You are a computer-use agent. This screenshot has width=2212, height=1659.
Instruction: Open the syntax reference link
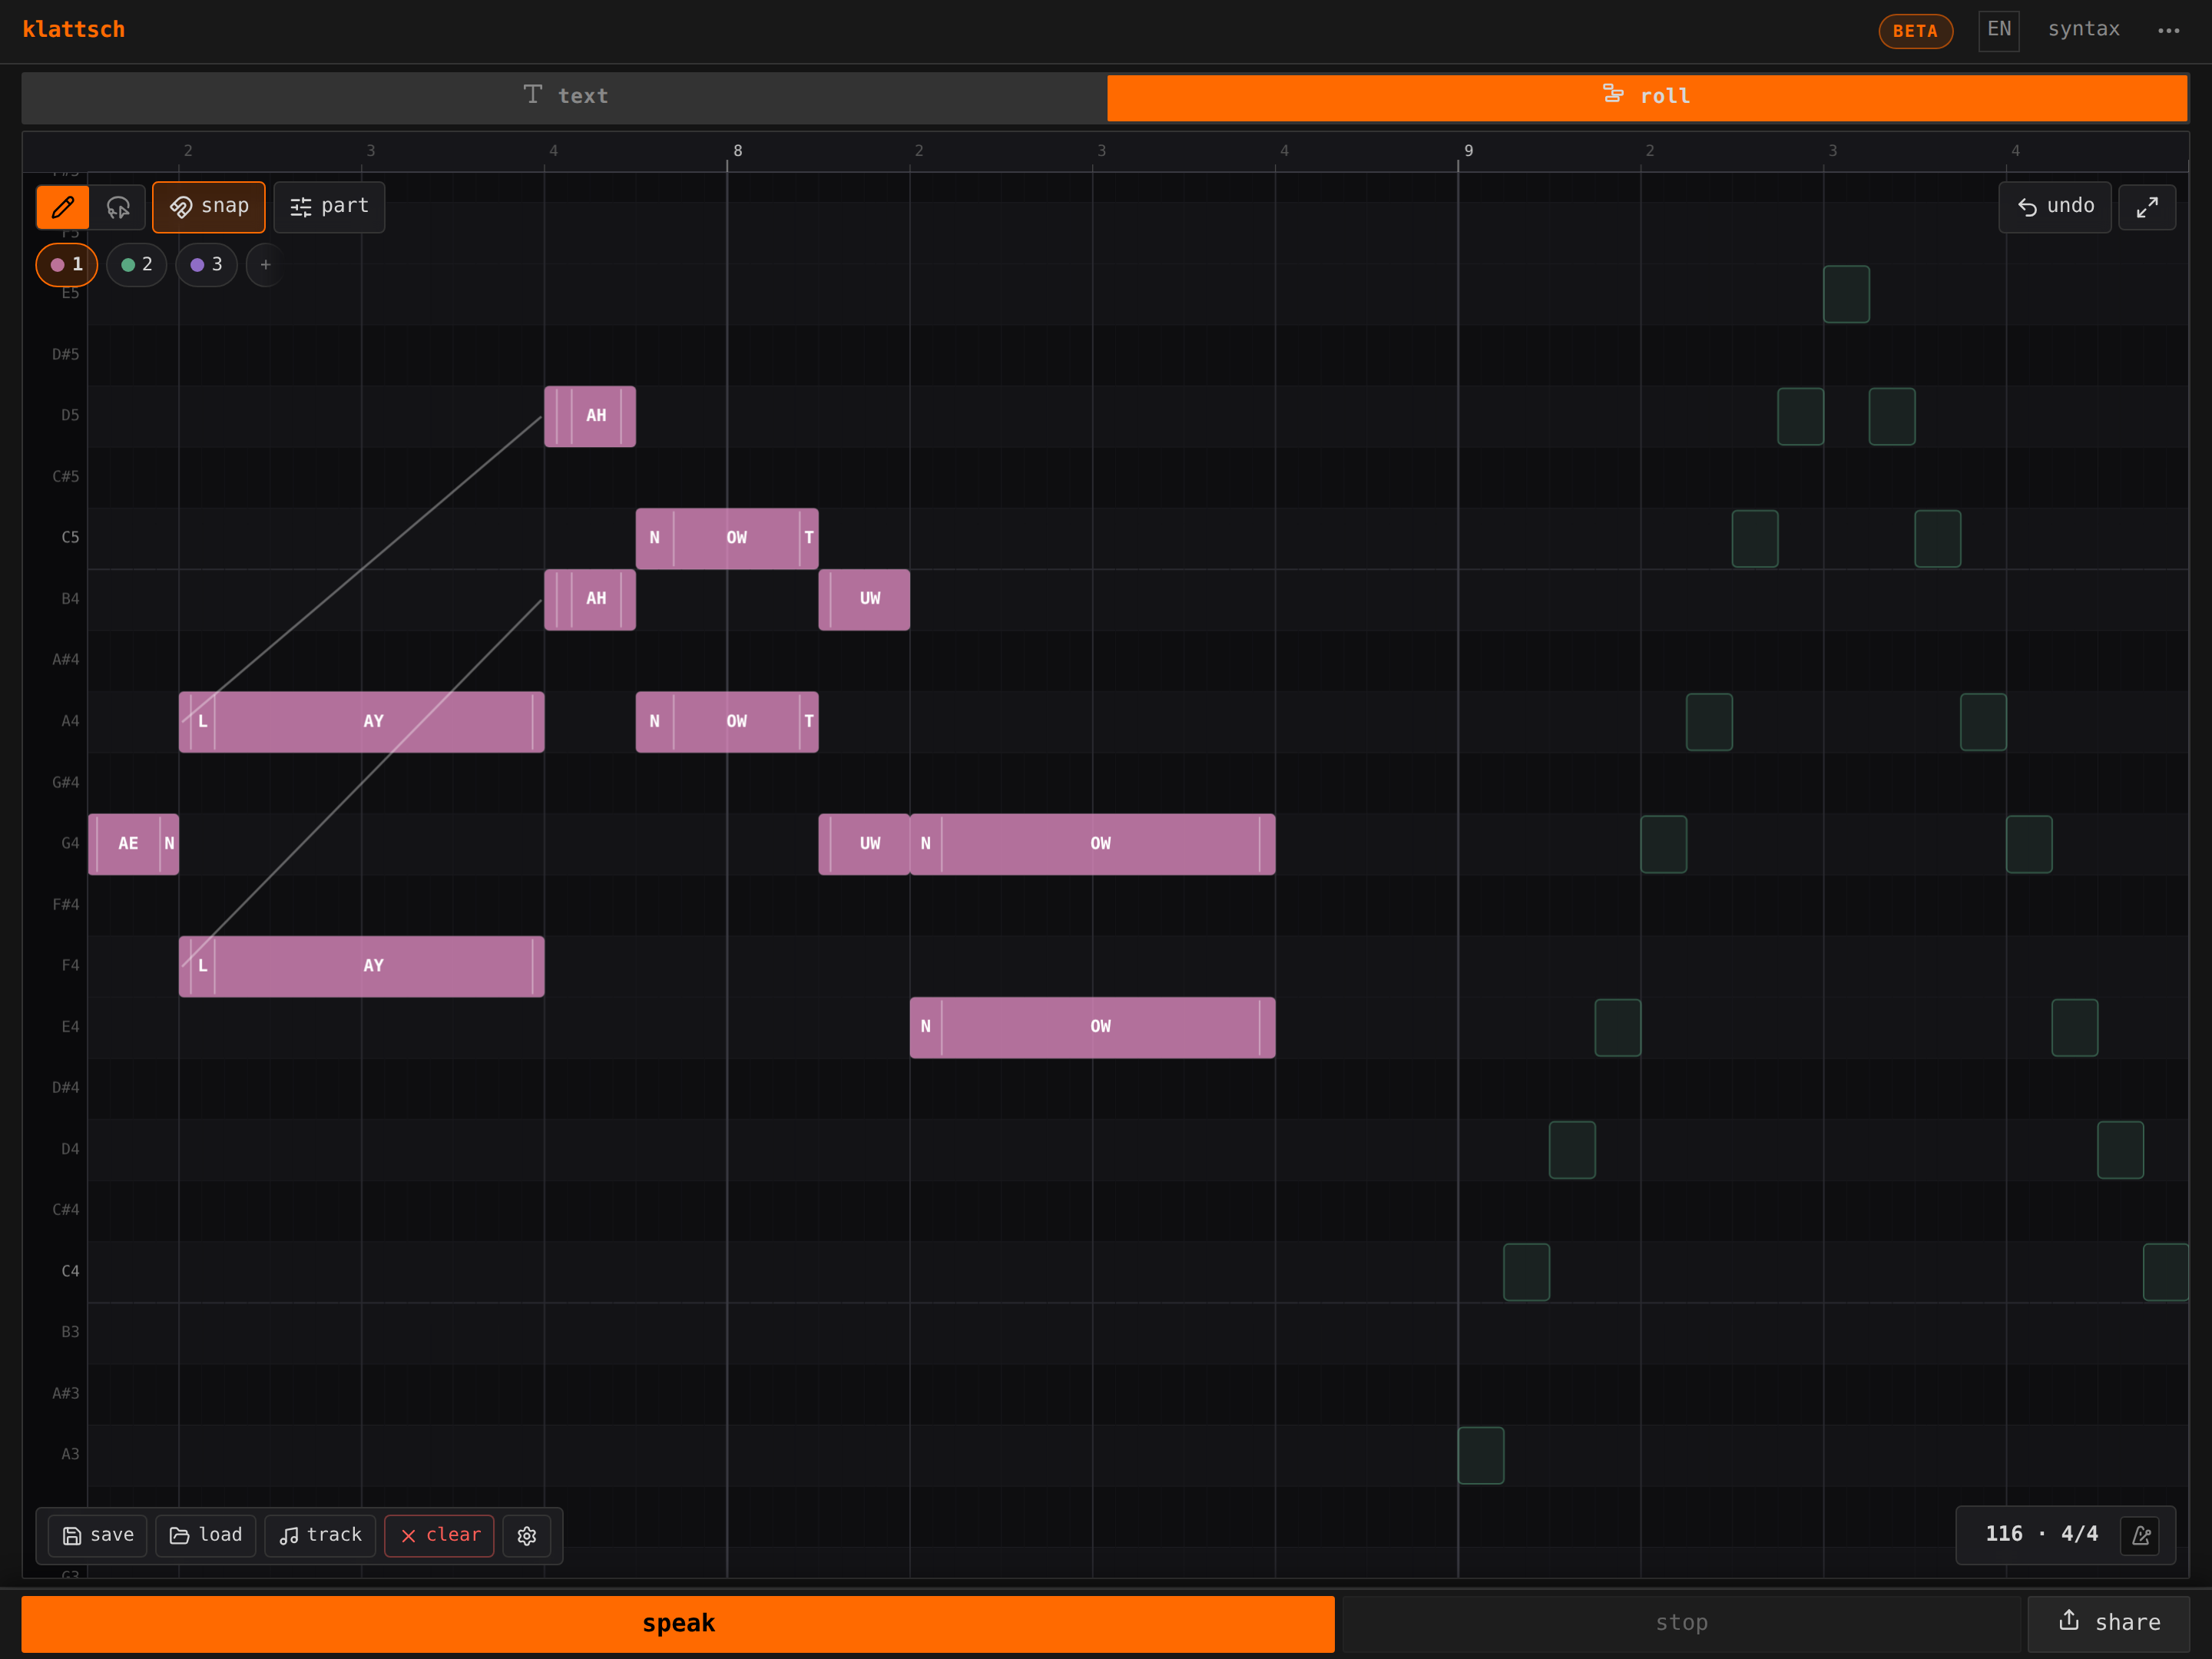tap(2083, 29)
